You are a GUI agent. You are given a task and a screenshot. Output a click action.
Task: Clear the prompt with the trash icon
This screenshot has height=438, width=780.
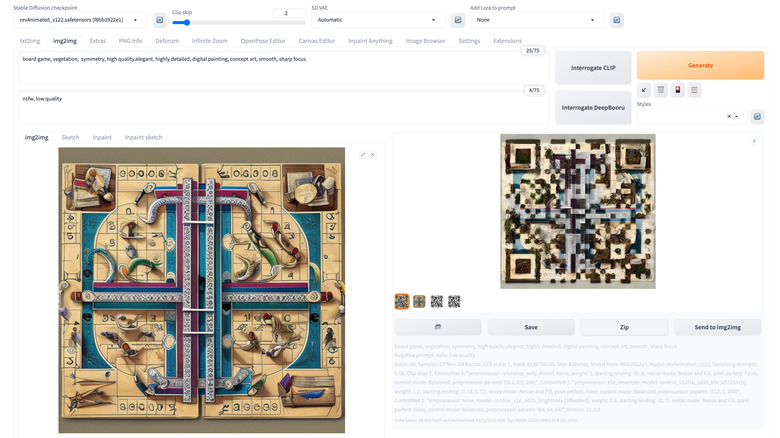[661, 90]
